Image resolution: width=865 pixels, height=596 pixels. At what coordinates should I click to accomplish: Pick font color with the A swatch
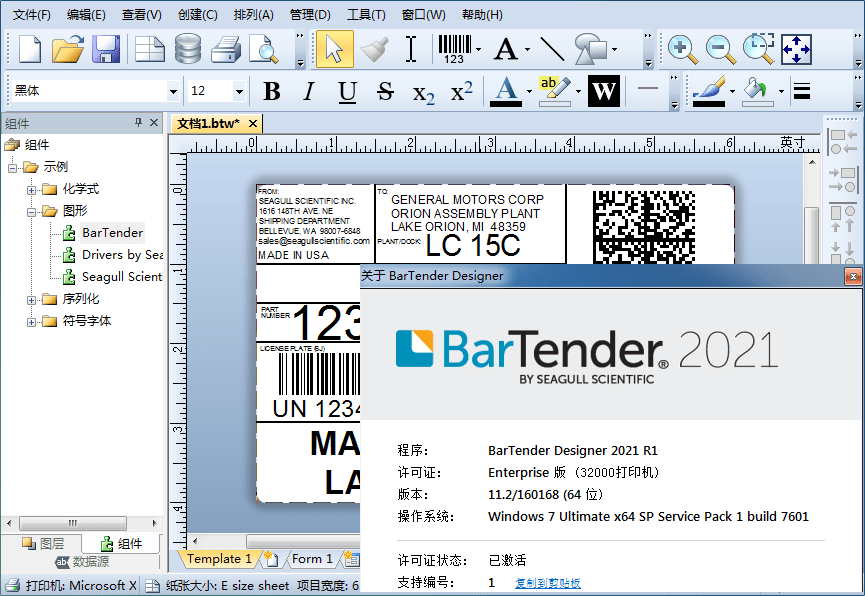(x=506, y=91)
